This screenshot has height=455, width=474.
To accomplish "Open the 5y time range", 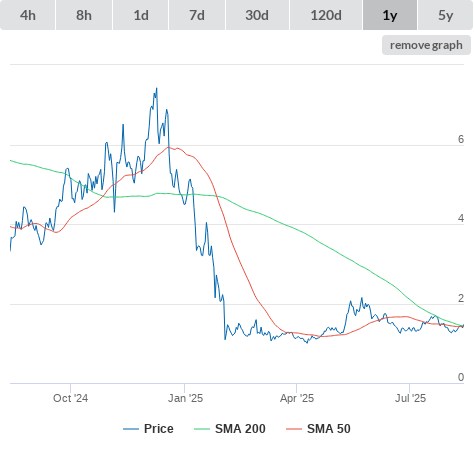I will click(445, 15).
